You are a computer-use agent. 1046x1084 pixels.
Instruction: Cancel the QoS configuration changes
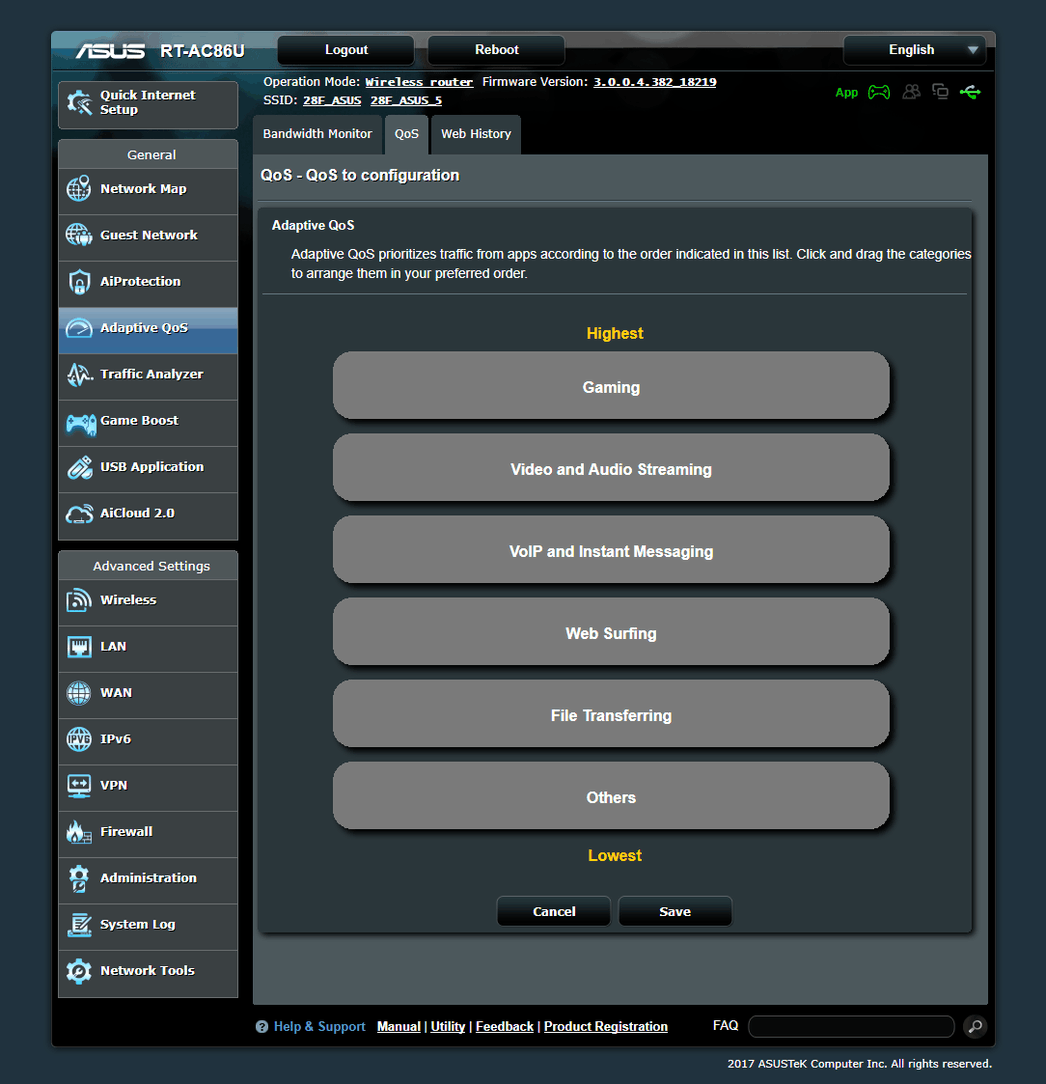pos(554,912)
